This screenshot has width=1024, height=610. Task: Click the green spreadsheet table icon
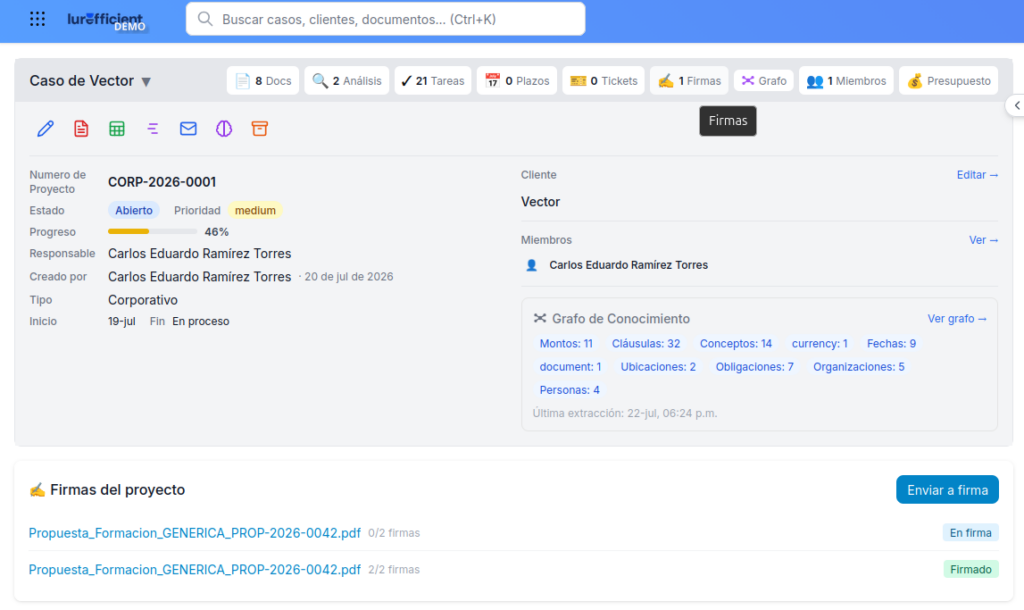tap(117, 129)
